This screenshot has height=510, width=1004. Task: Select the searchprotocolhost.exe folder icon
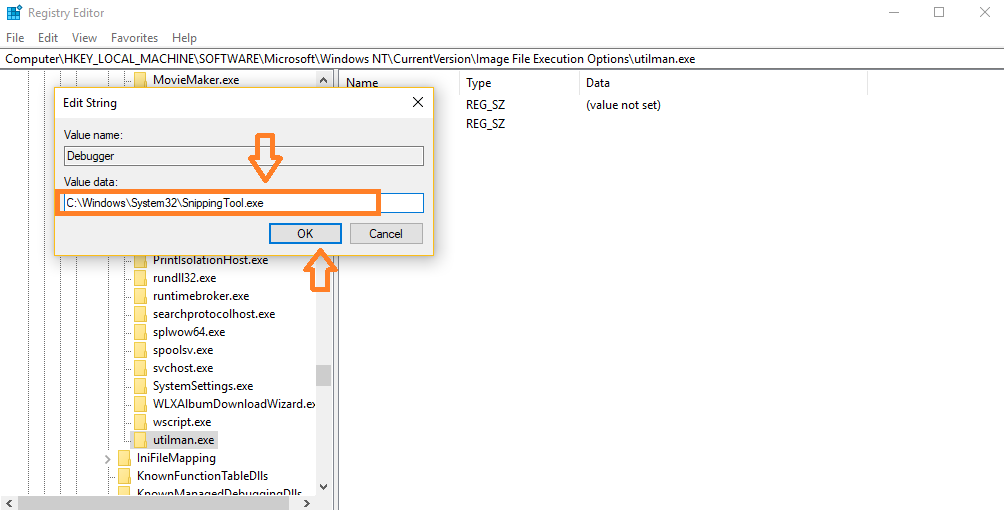[141, 314]
